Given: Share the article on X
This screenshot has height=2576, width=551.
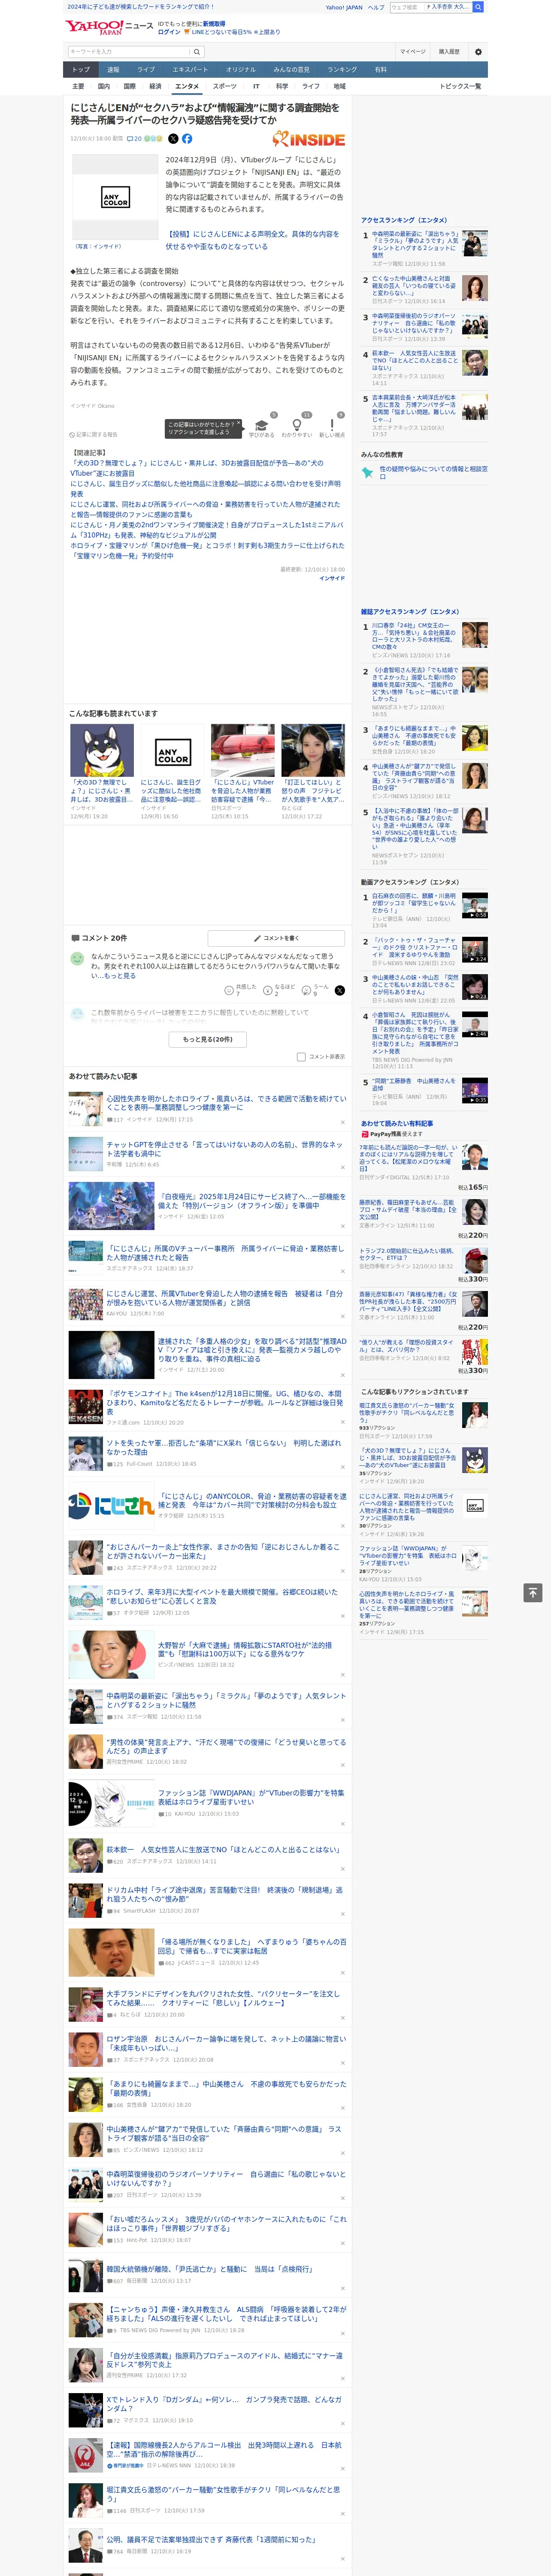Looking at the screenshot, I should [173, 139].
